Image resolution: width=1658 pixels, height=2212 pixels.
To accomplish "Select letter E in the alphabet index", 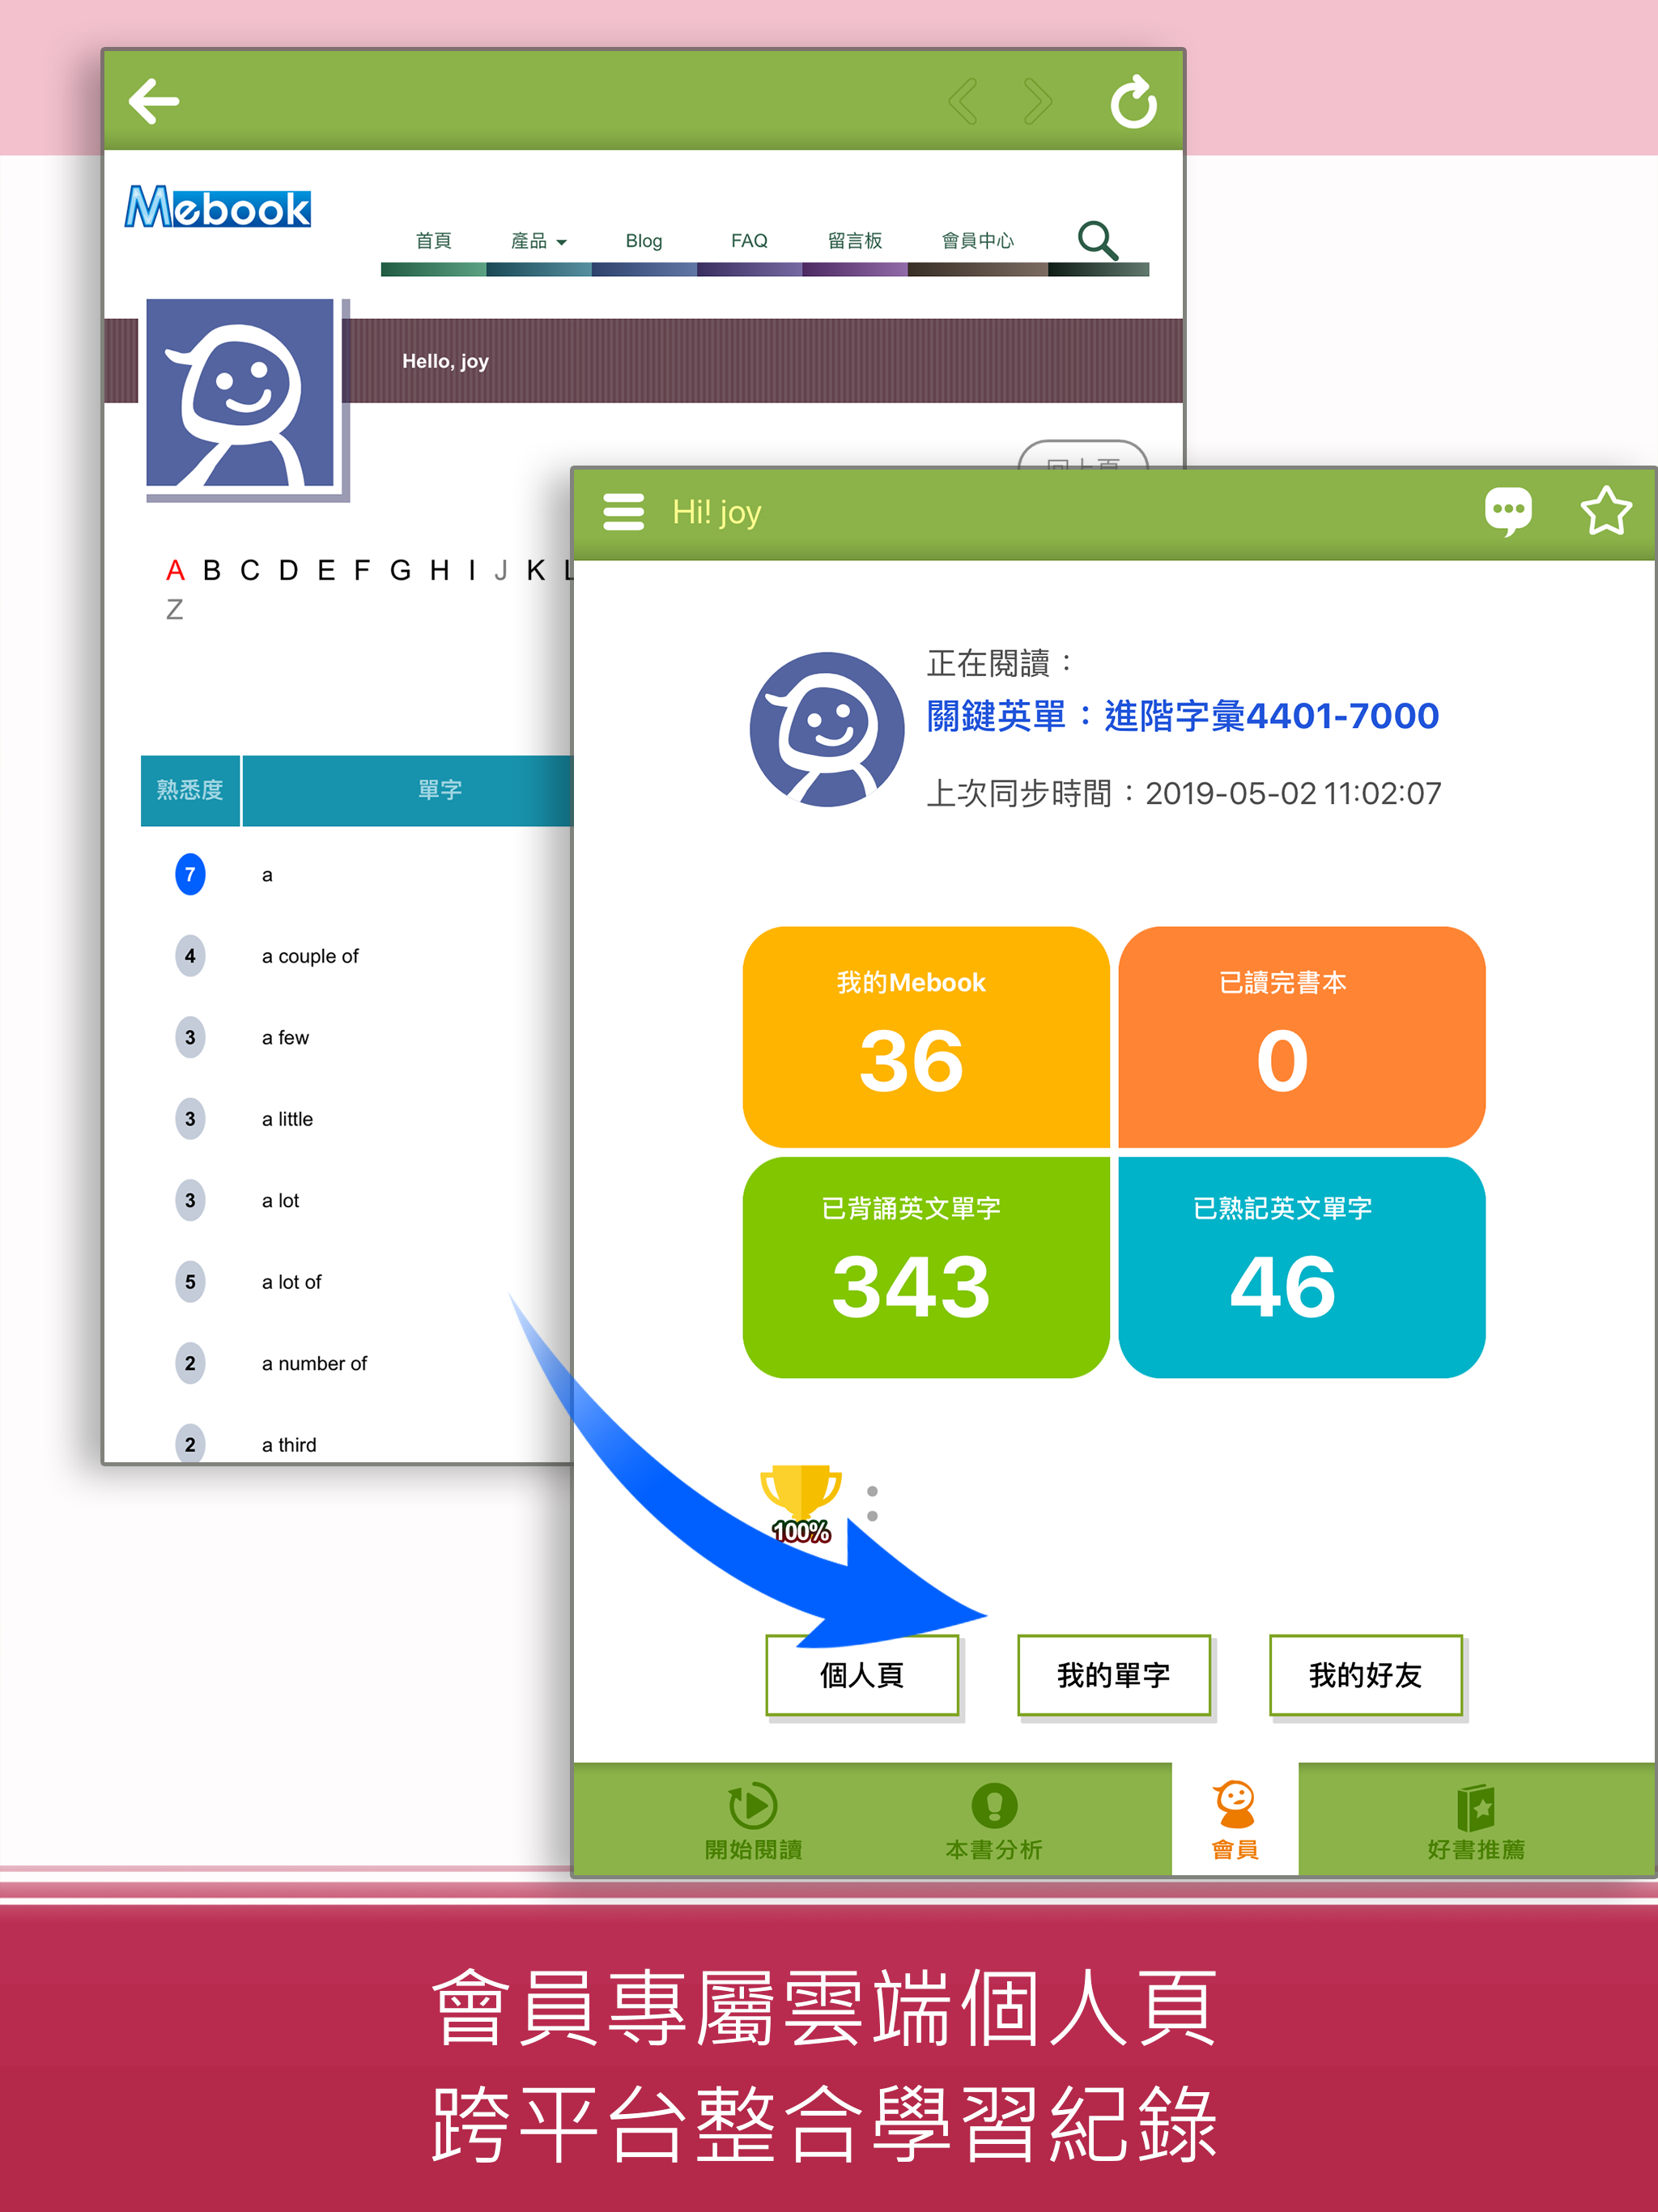I will (x=326, y=571).
